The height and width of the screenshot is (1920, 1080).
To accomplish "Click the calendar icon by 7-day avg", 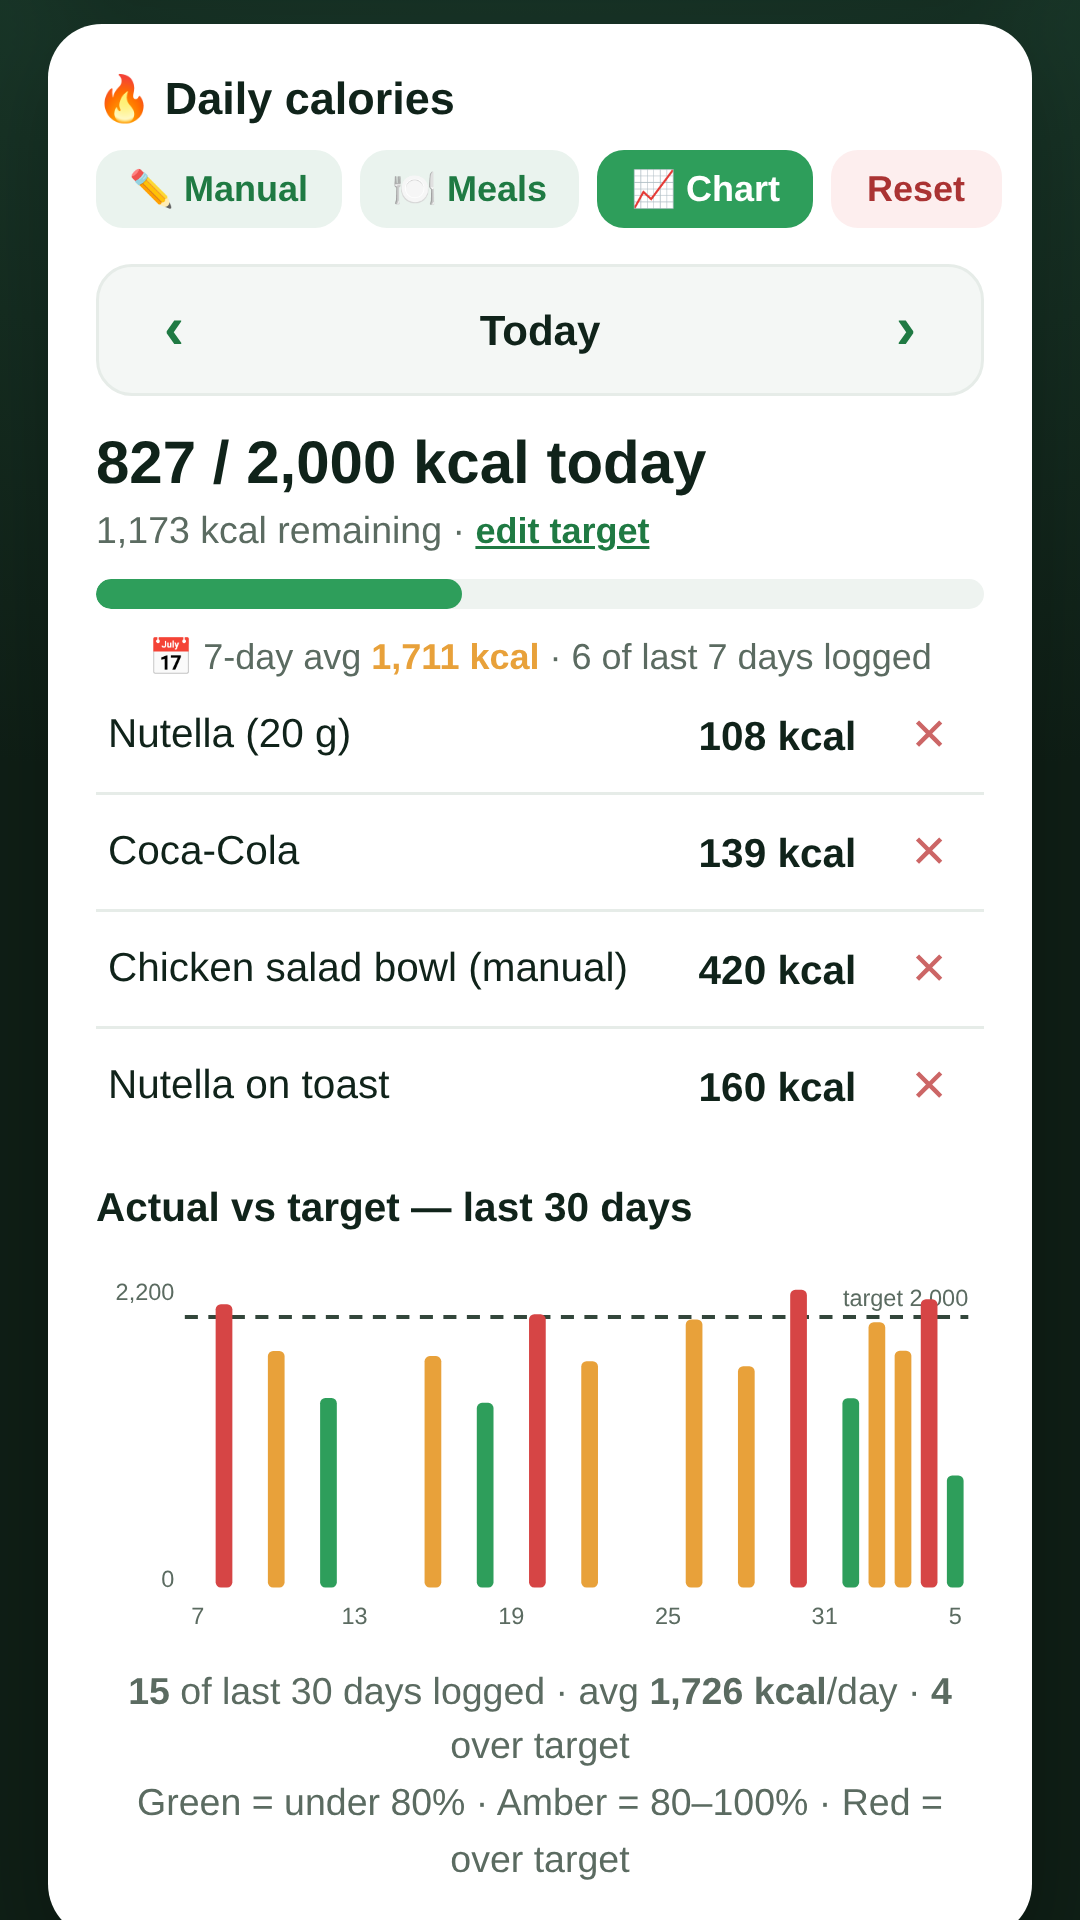I will click(x=170, y=657).
